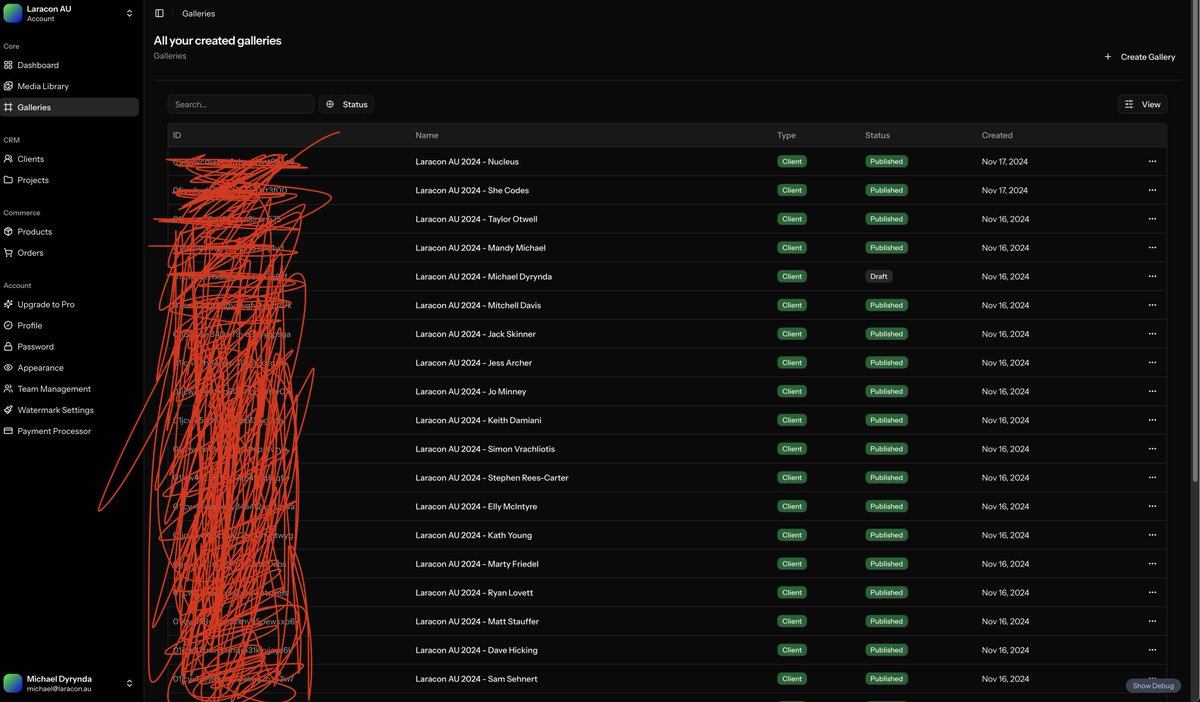Open the Products page
This screenshot has height=702, width=1200.
pos(69,232)
